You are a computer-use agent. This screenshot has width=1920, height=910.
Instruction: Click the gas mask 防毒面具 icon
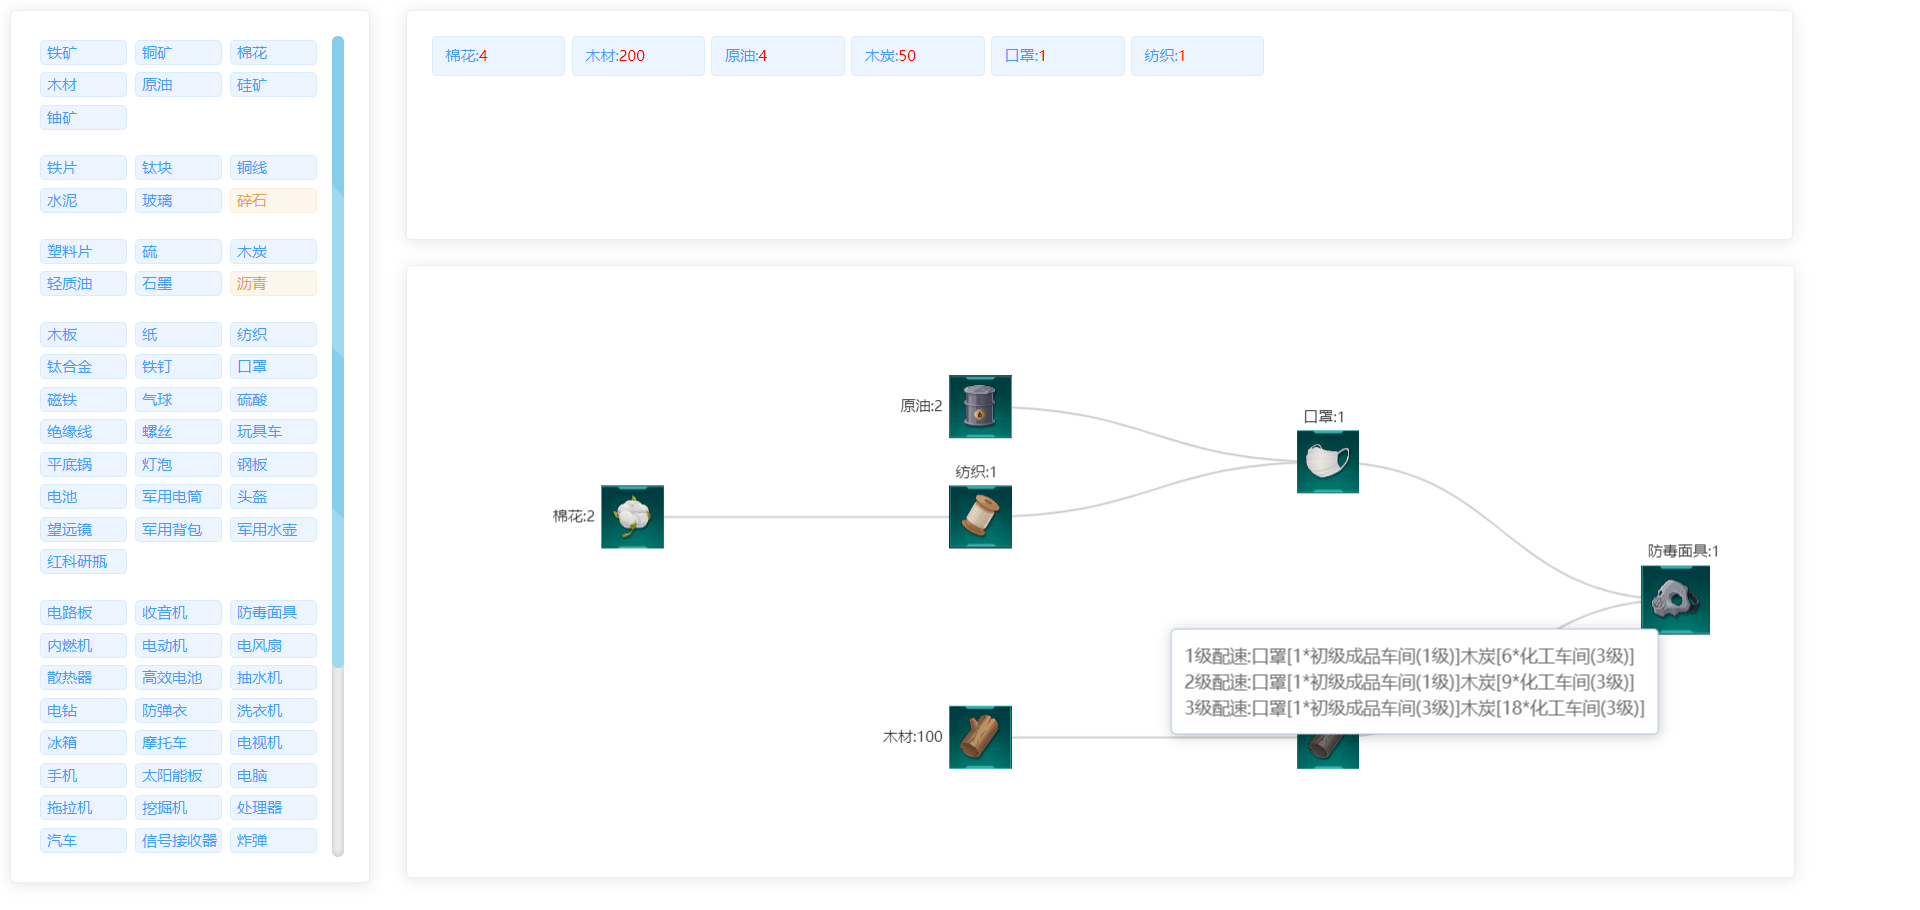coord(1675,600)
